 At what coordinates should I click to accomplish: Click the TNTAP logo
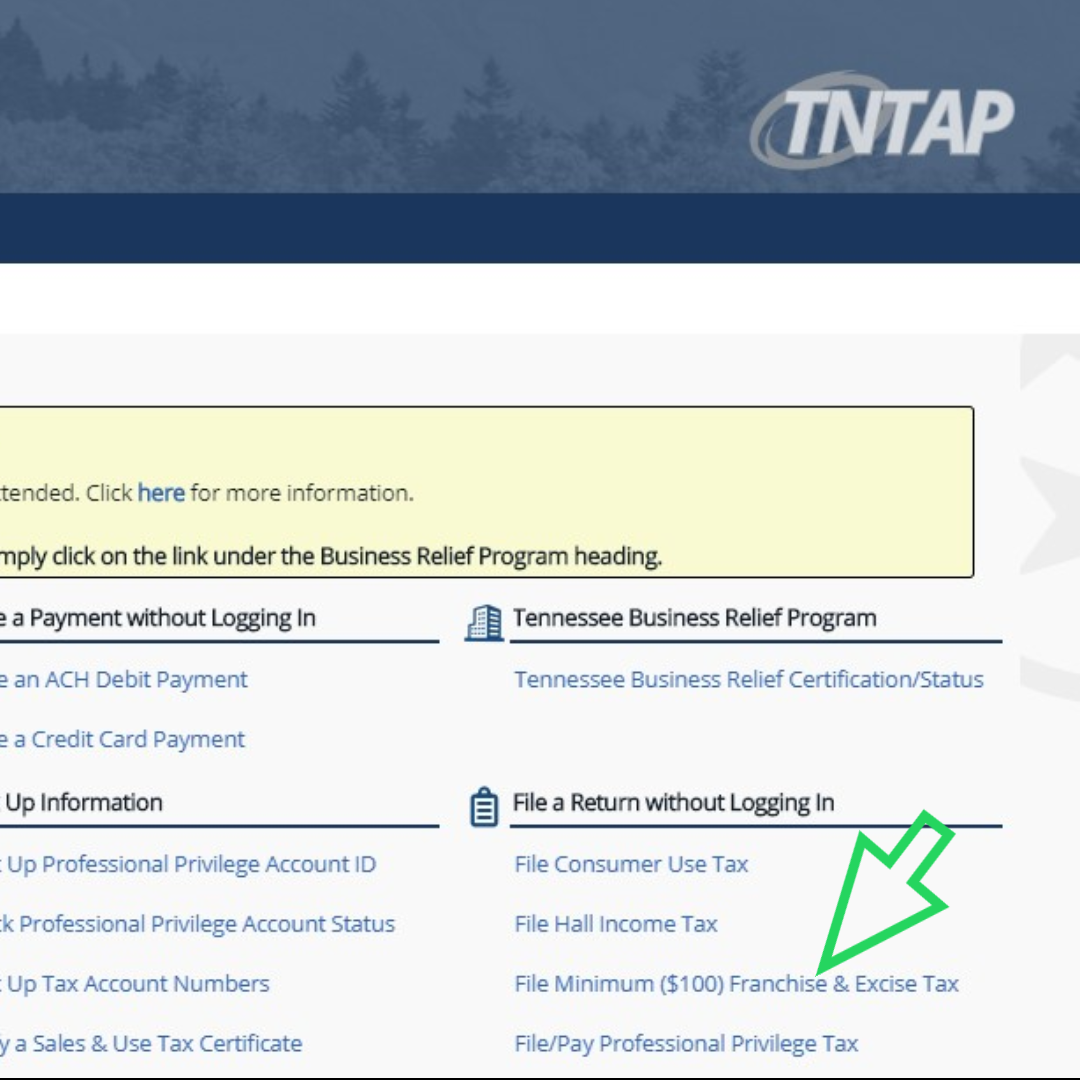tap(882, 121)
